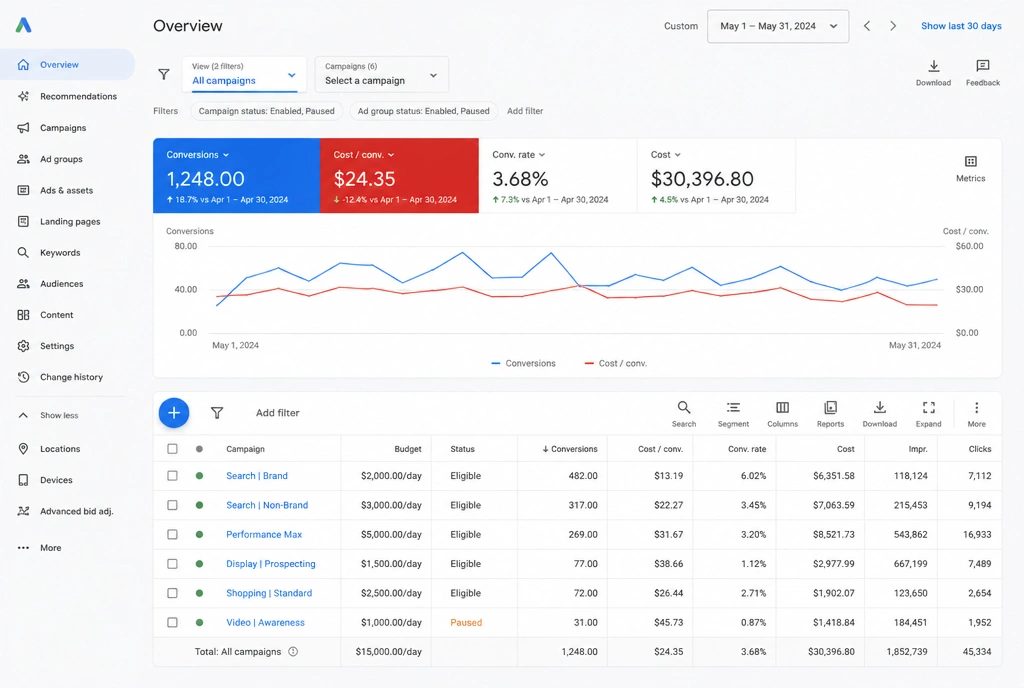
Task: Click the Google Ads logo
Action: [x=24, y=25]
